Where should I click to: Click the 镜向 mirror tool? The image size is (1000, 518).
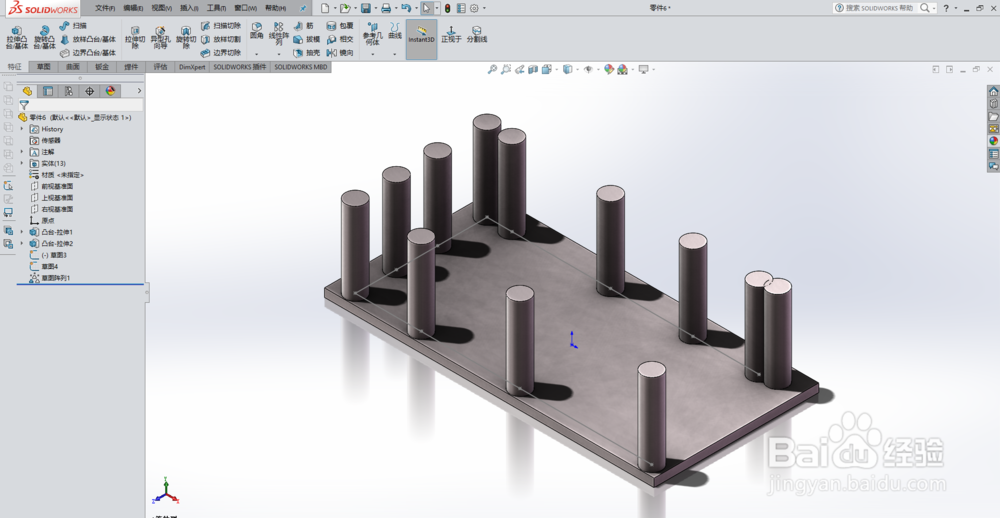pos(340,52)
